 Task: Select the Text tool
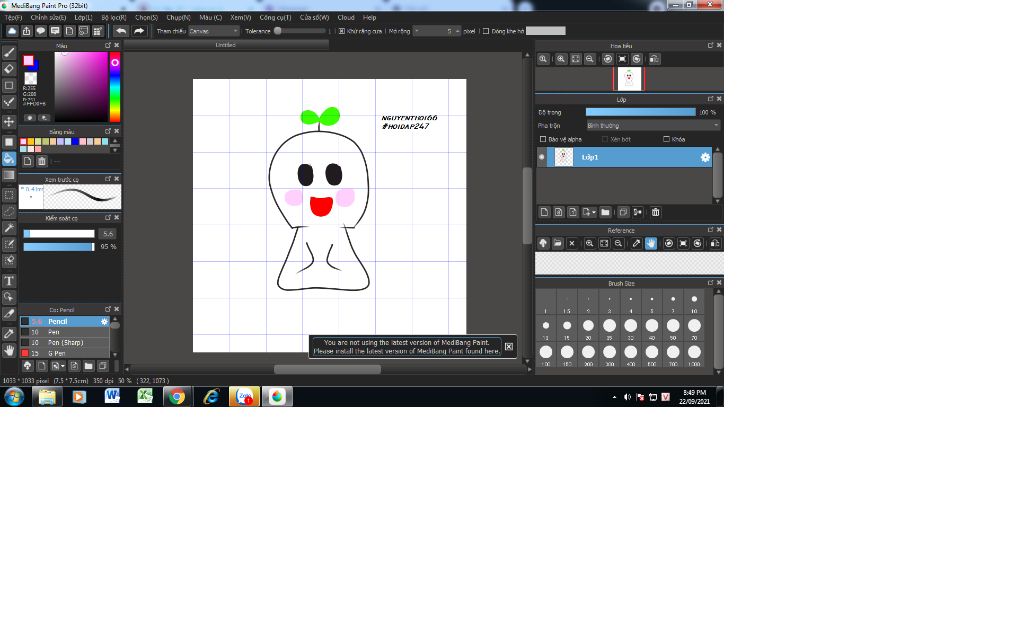[x=9, y=281]
